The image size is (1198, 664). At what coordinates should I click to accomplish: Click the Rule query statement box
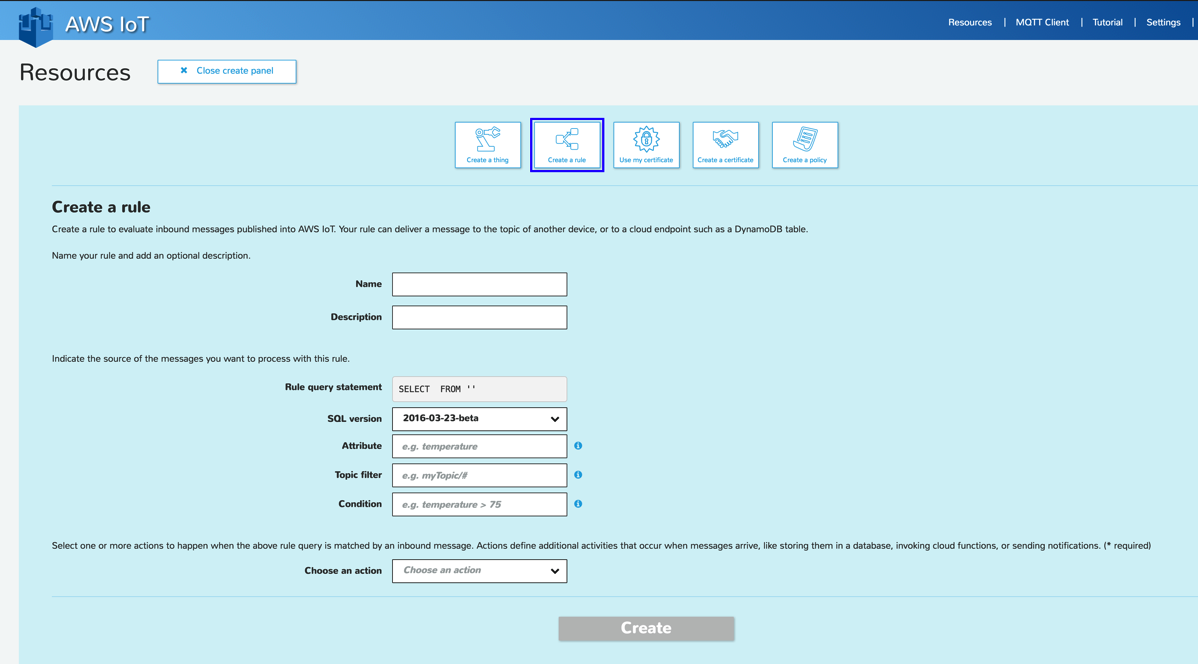pyautogui.click(x=480, y=389)
